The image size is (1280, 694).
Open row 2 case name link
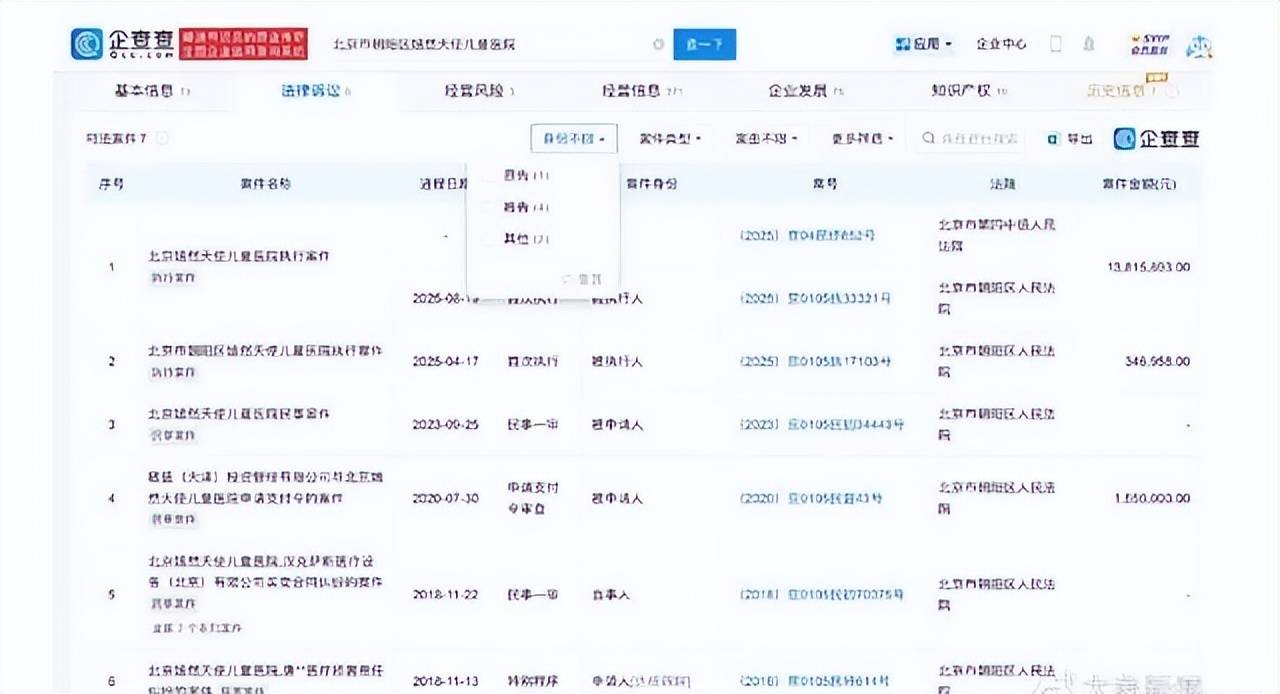(265, 351)
